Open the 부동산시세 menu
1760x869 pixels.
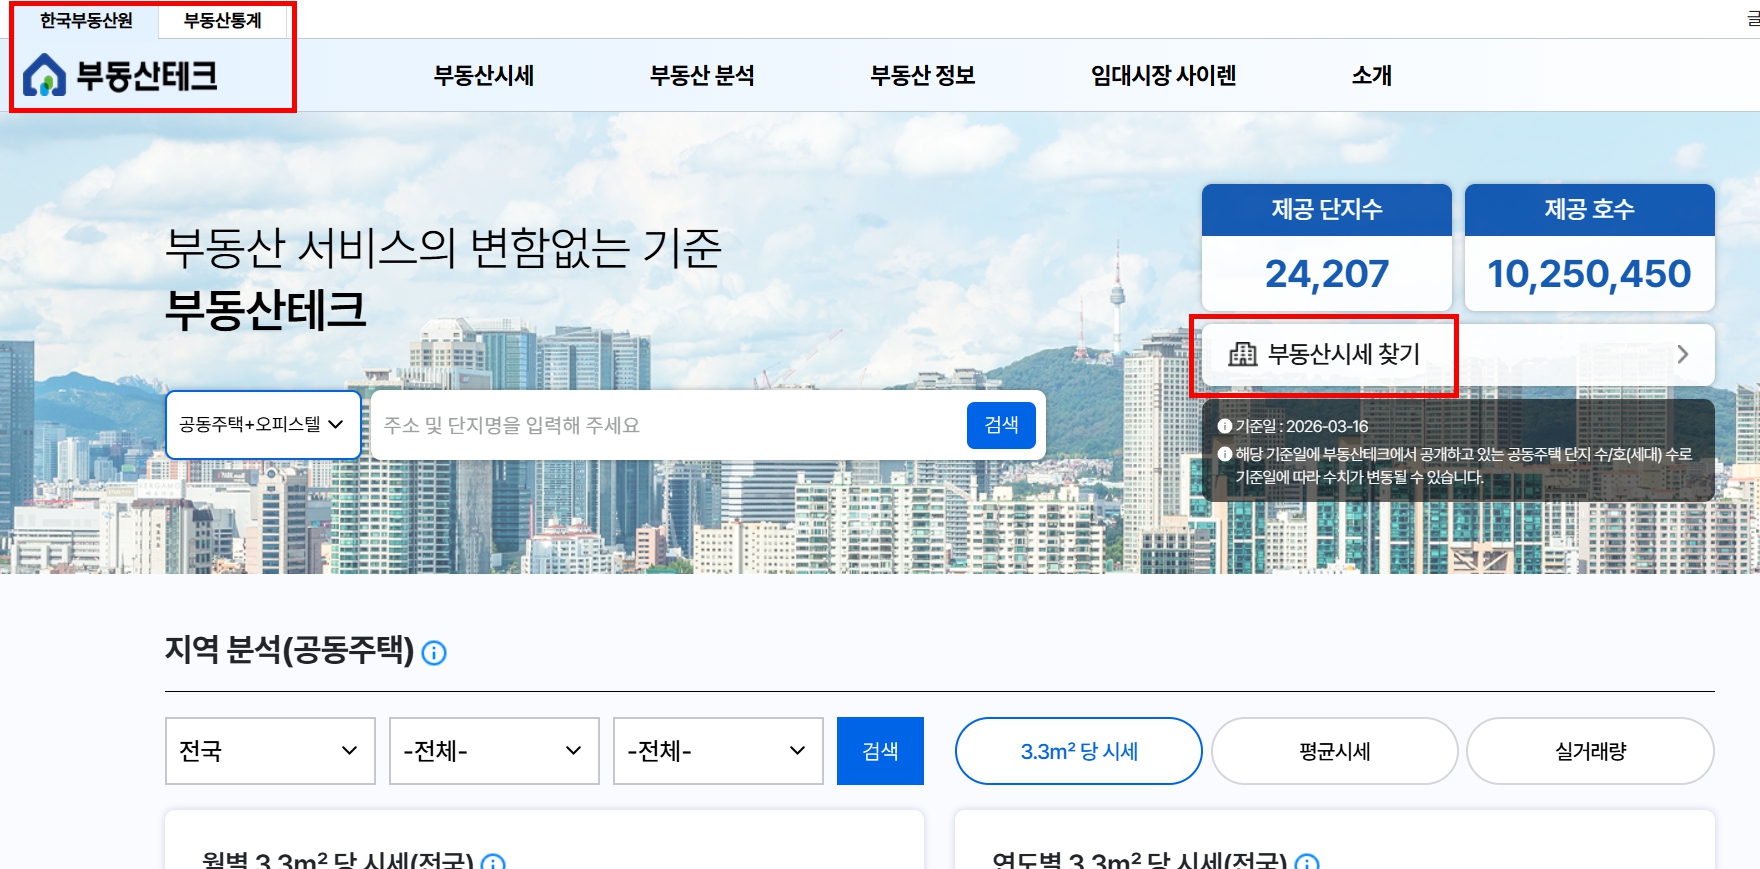(x=484, y=75)
